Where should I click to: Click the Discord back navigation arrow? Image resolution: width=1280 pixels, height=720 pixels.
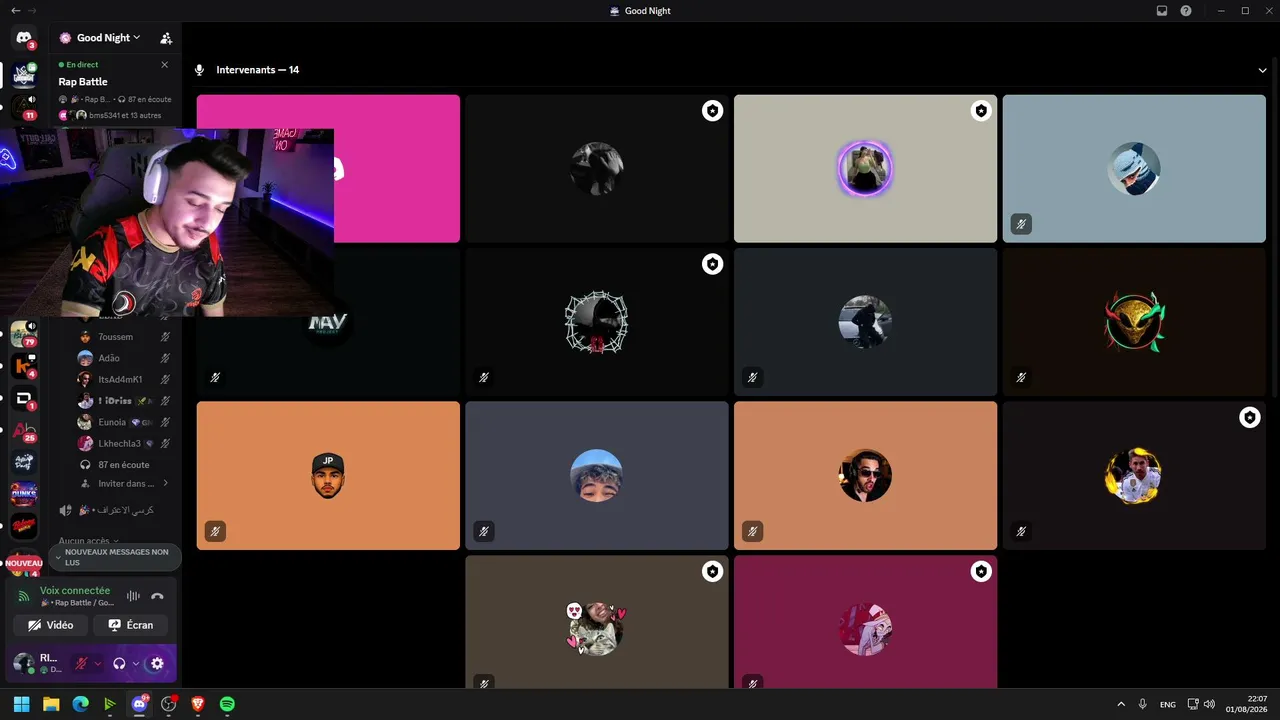point(15,10)
